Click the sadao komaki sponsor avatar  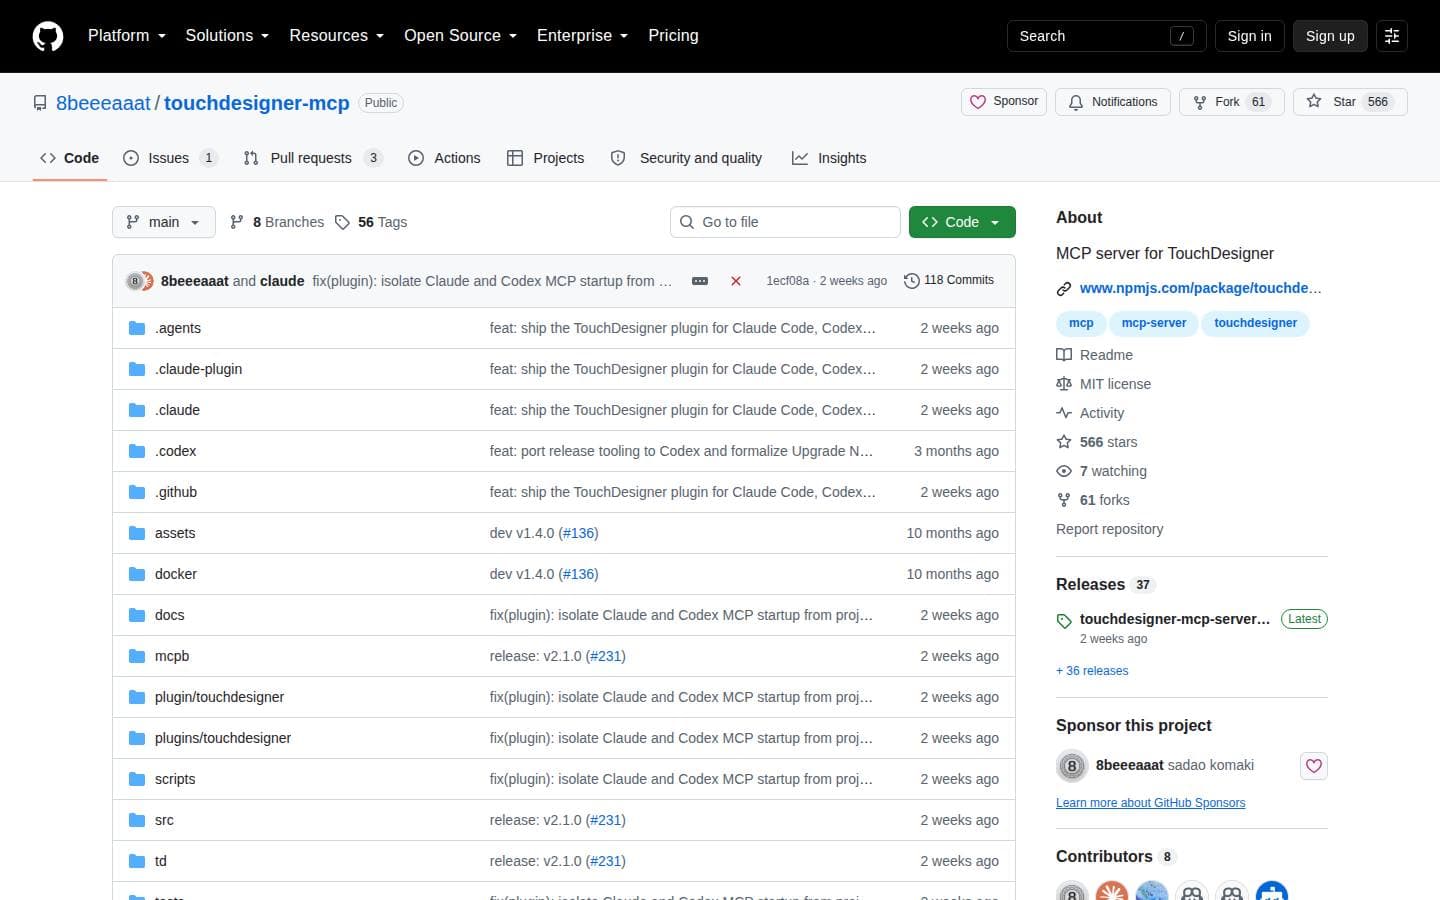click(1072, 766)
